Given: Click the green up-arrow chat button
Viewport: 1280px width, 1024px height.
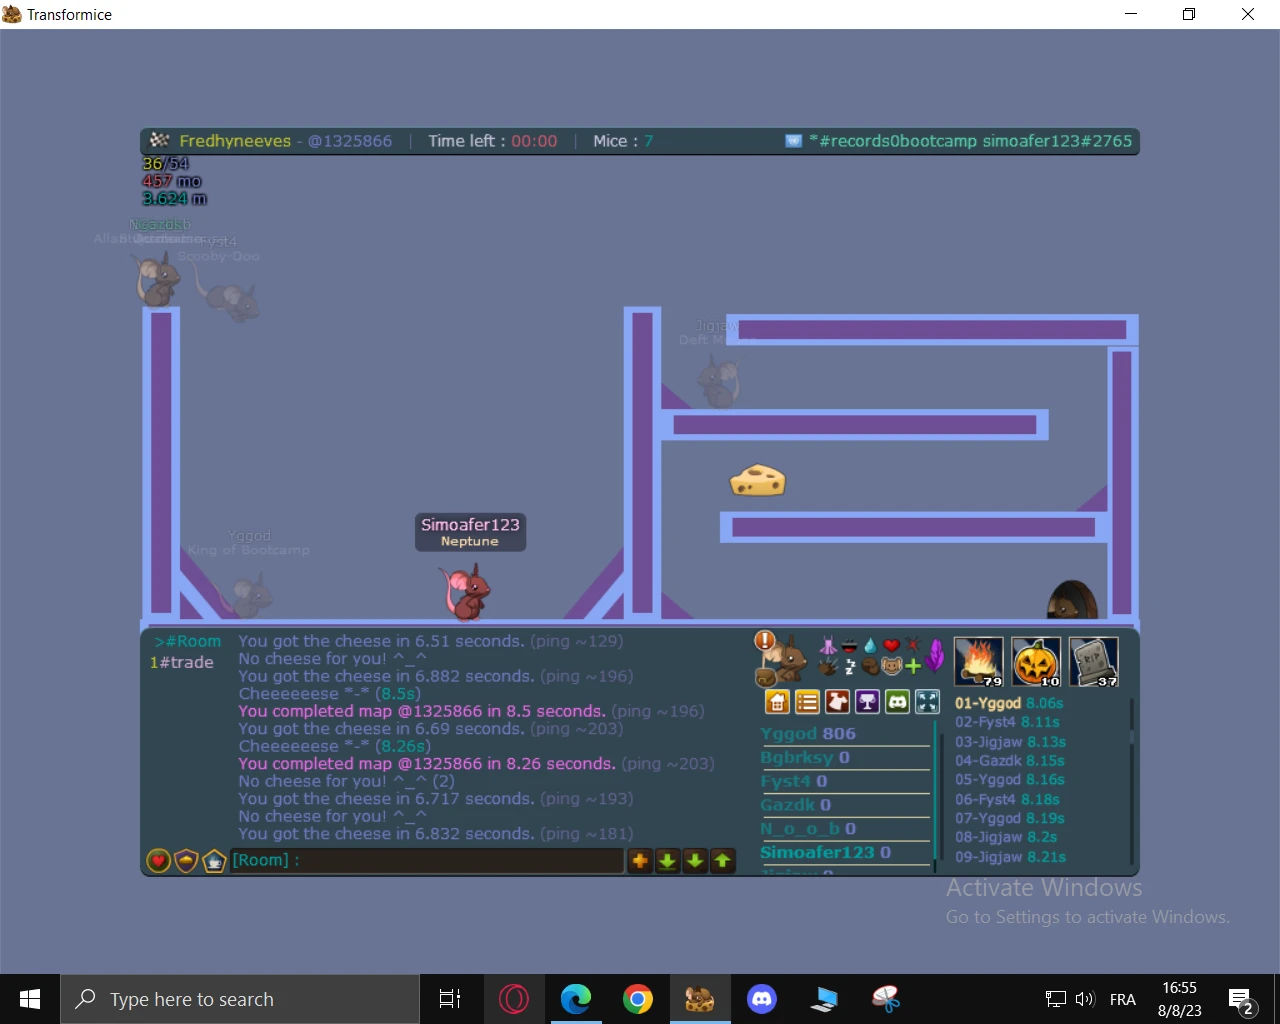Looking at the screenshot, I should [x=722, y=860].
